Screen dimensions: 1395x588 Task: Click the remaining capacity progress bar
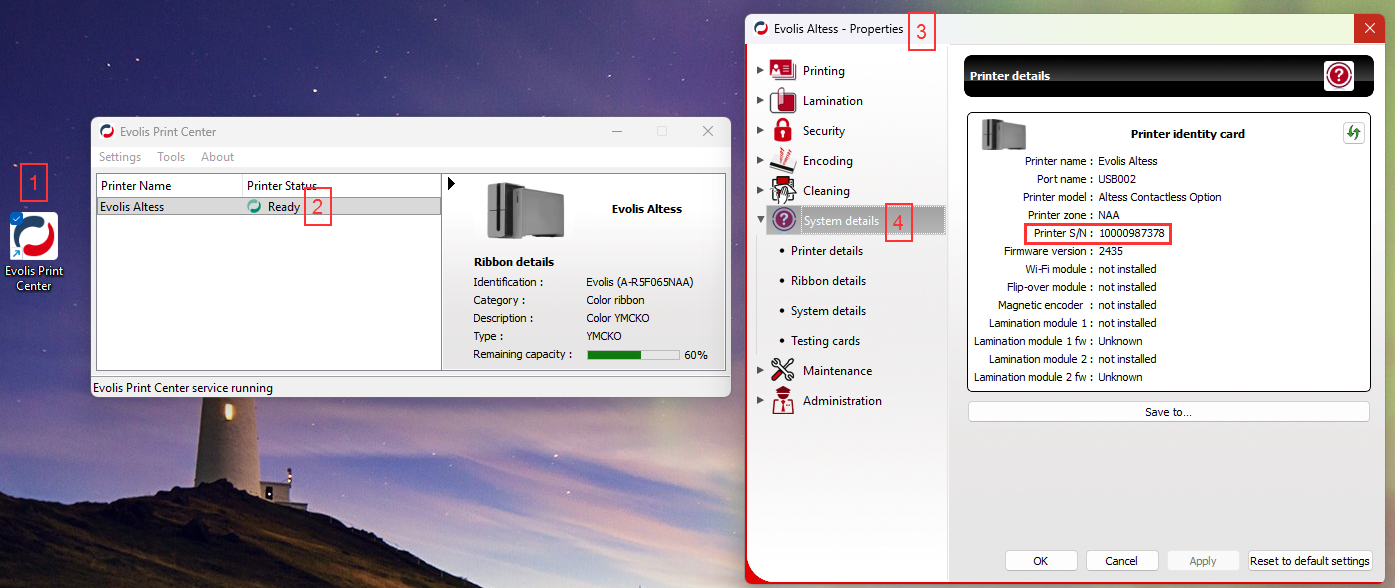click(x=633, y=355)
